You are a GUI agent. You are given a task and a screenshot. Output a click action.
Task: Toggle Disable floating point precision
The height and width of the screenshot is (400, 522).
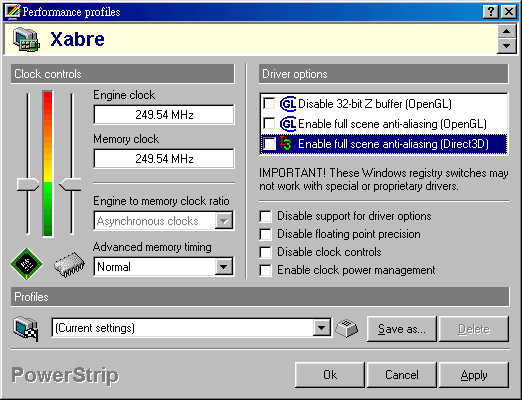tap(265, 234)
